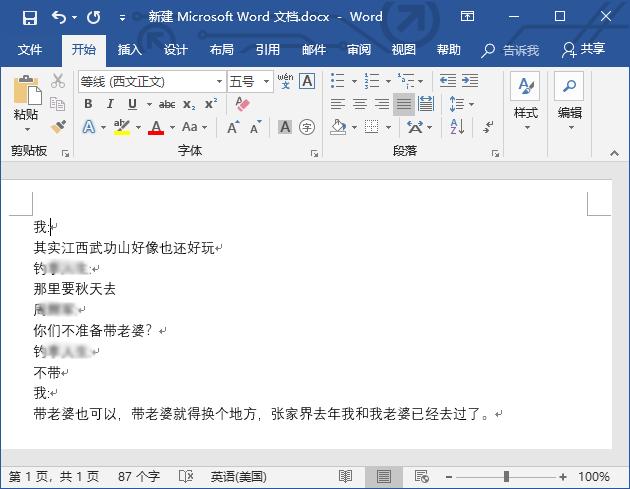630x489 pixels.
Task: Cut selection with the scissors icon
Action: pos(58,81)
